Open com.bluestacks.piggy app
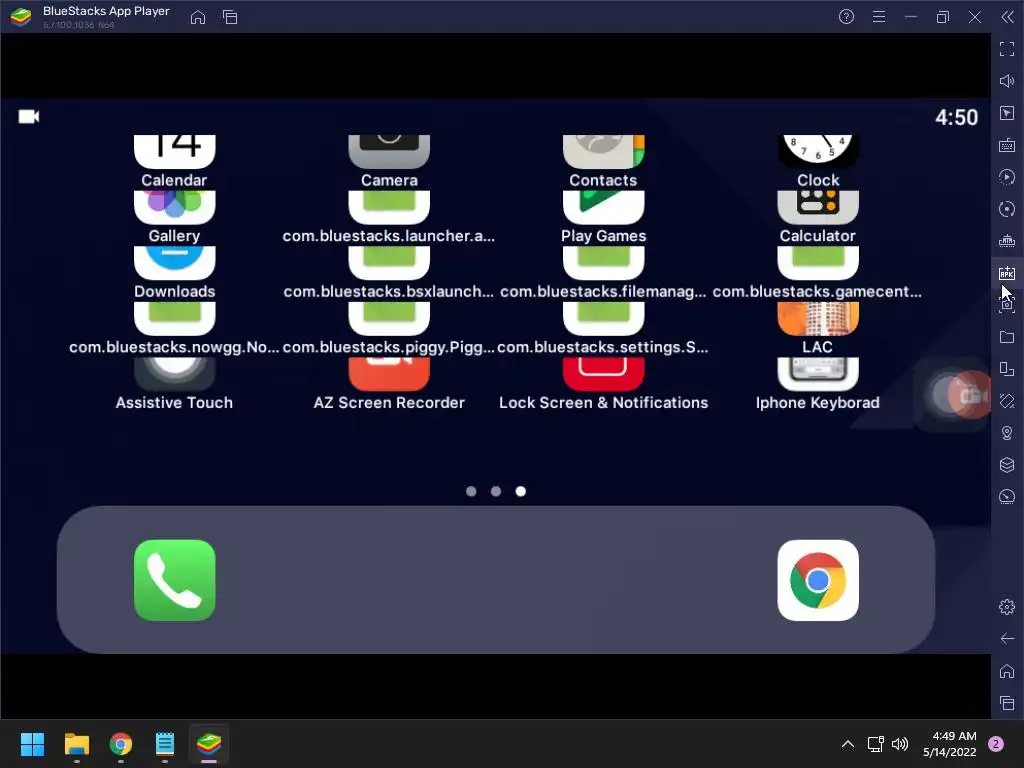The image size is (1024, 768). 389,319
